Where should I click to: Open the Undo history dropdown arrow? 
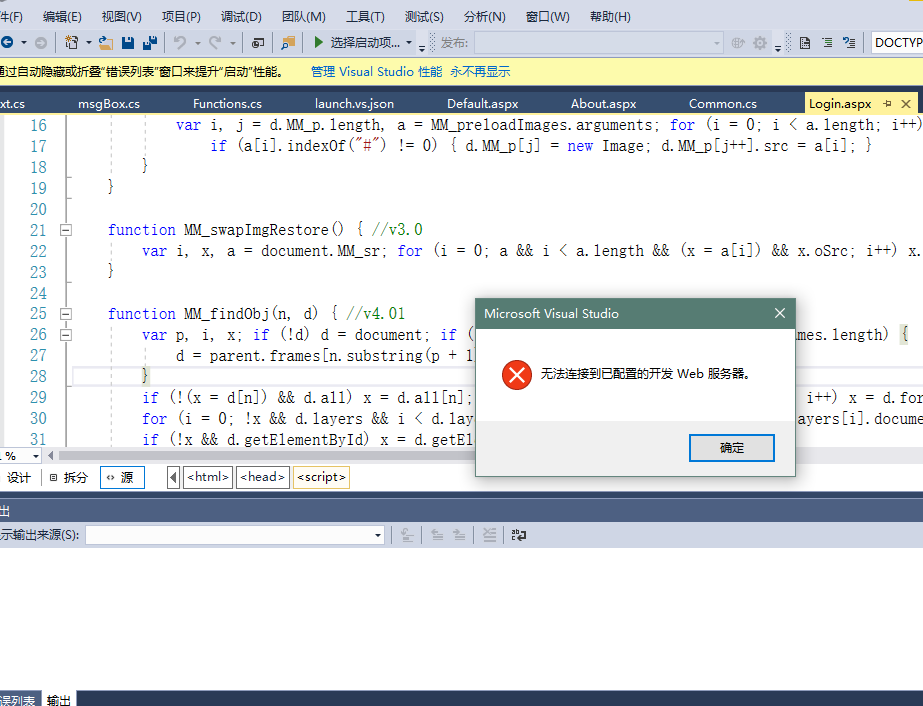point(197,42)
